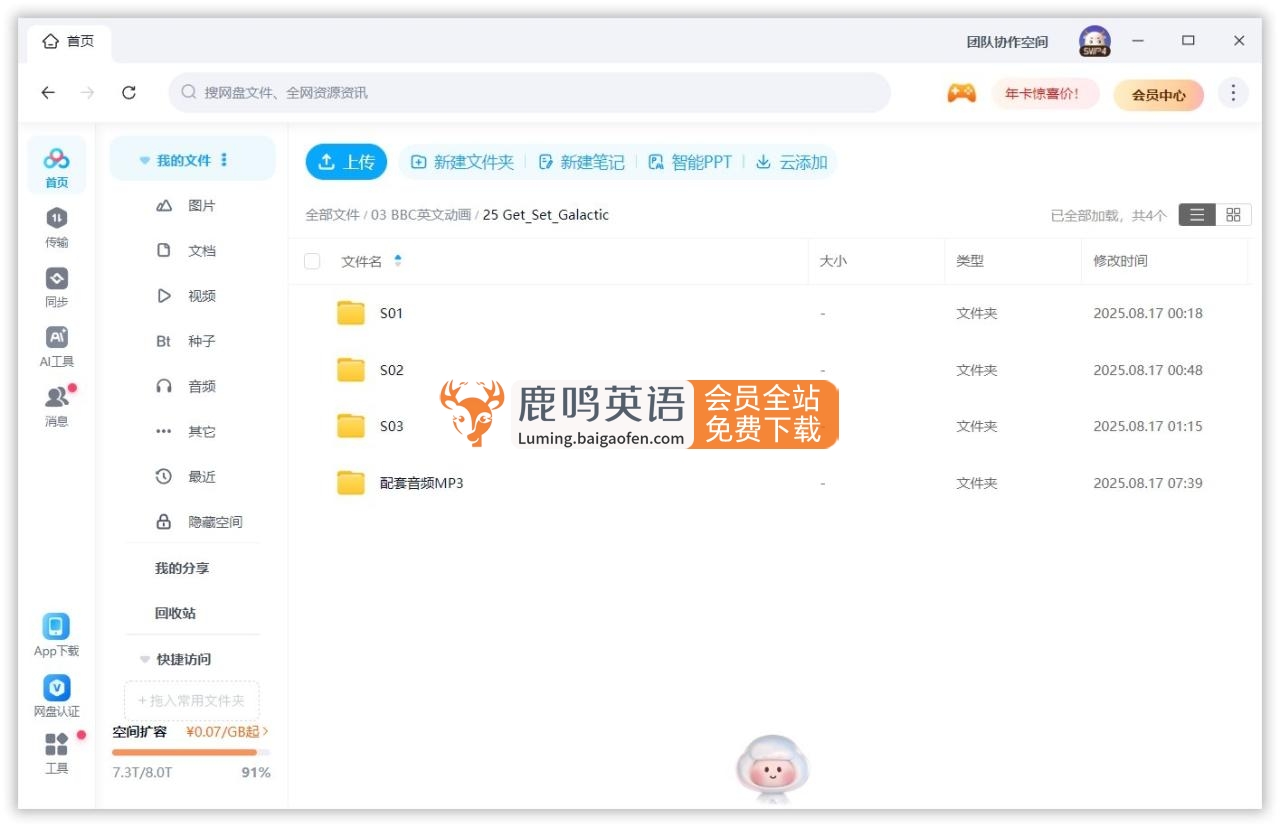Click the 上传 upload button
Image resolution: width=1280 pixels, height=827 pixels.
tap(346, 161)
